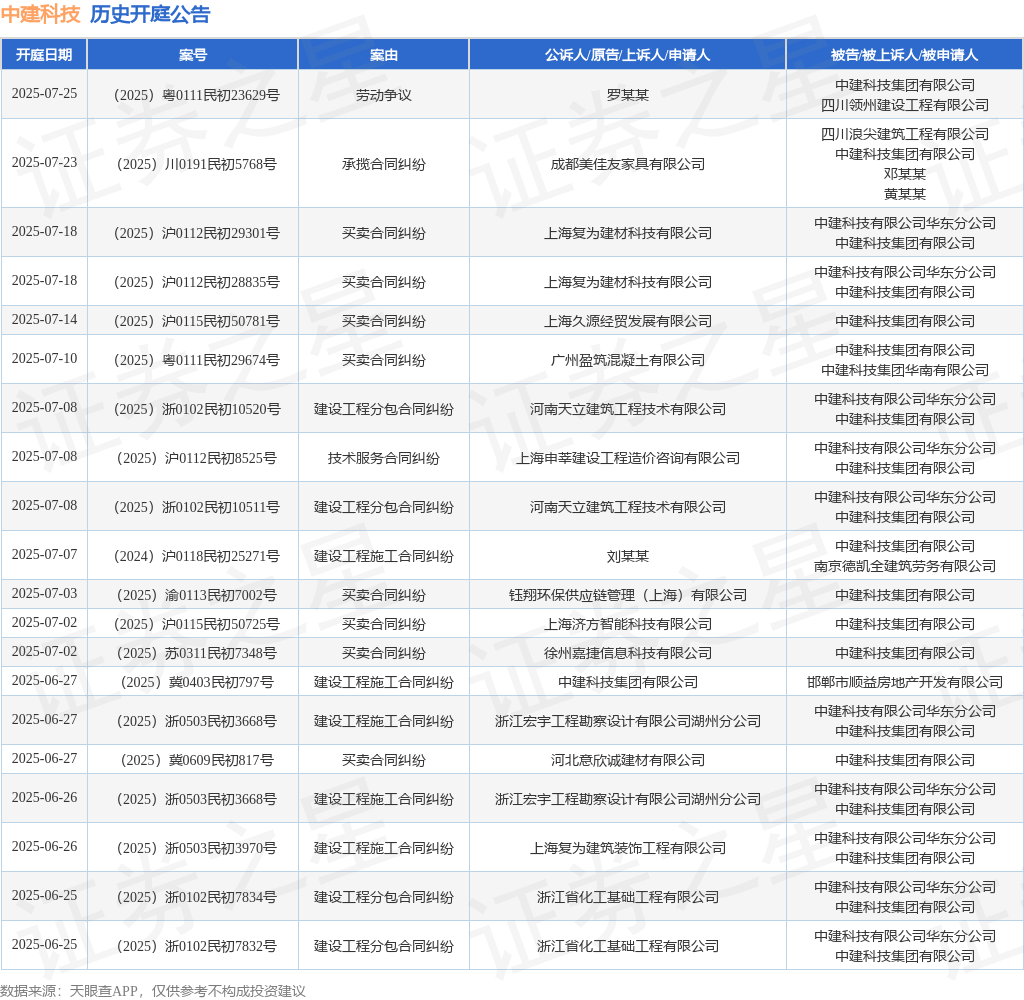
Task: Click the date 2025-07-23
Action: [x=44, y=162]
